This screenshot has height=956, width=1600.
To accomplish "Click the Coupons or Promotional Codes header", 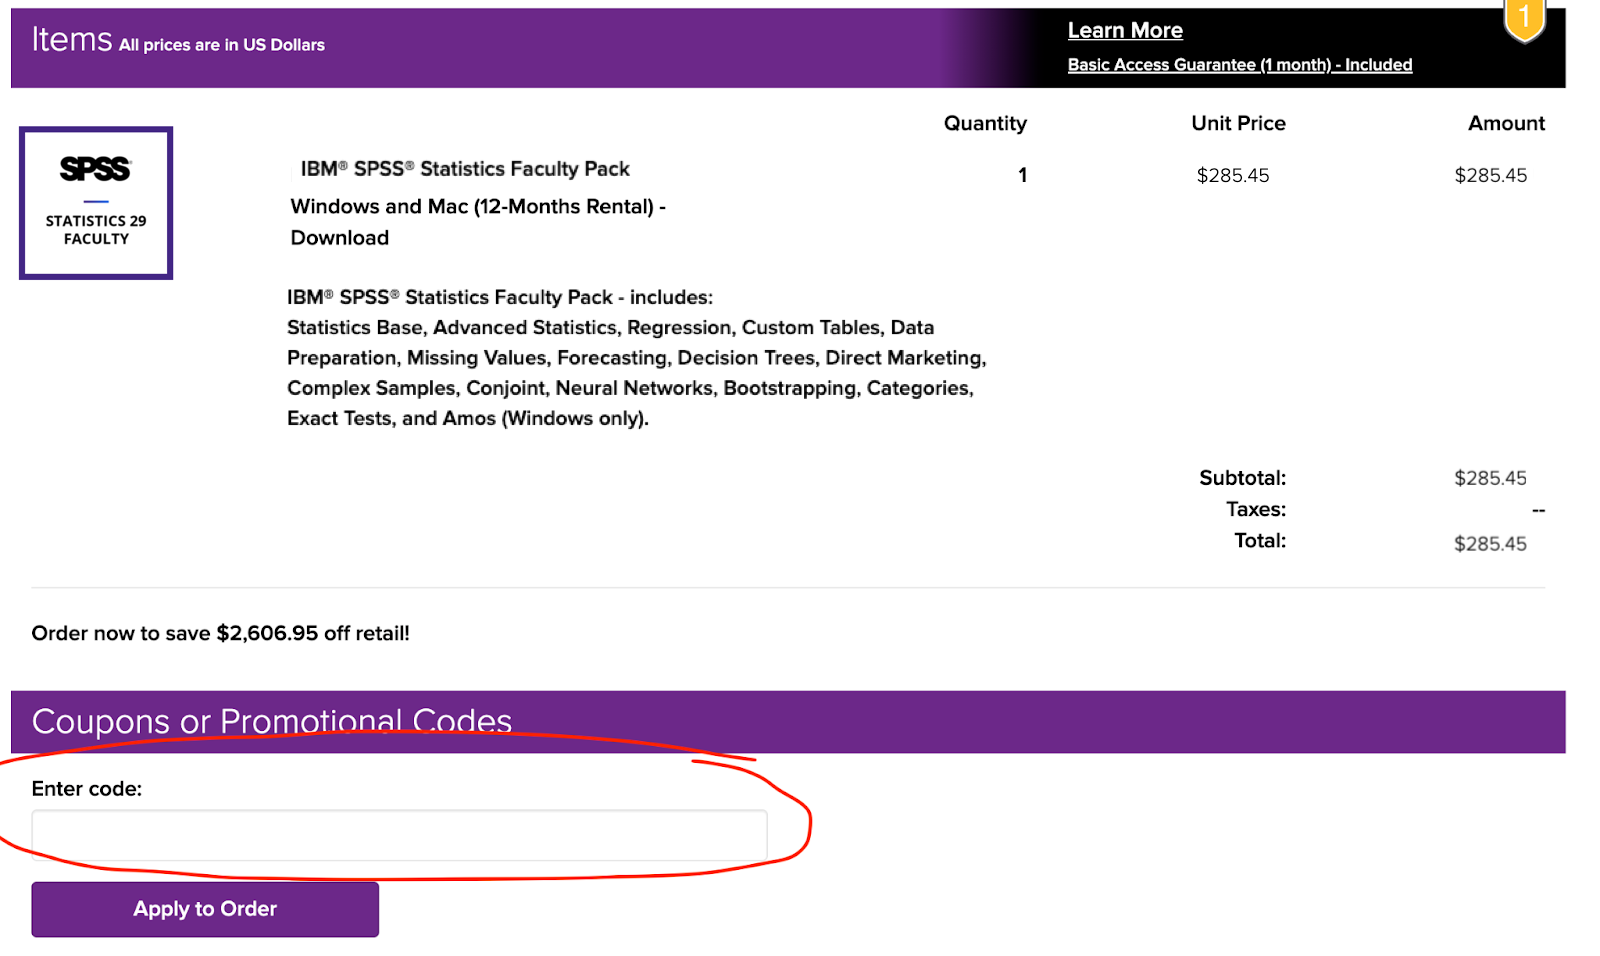I will point(272,721).
